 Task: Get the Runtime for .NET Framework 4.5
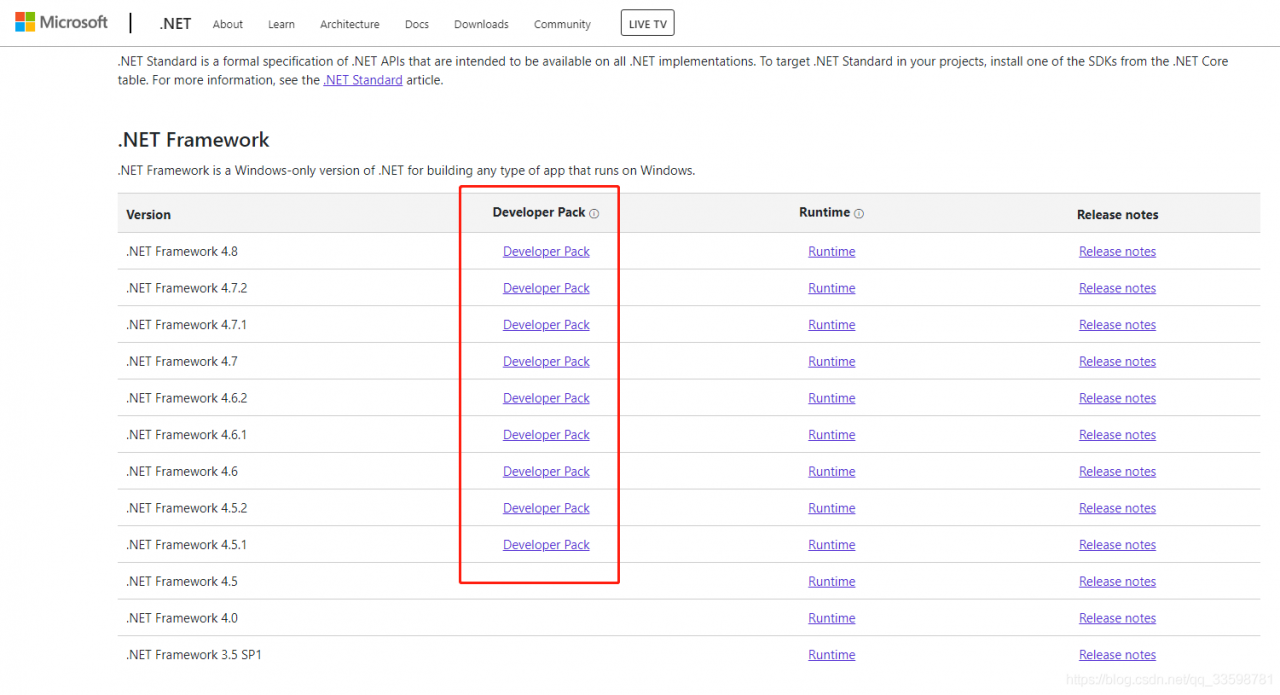tap(832, 582)
